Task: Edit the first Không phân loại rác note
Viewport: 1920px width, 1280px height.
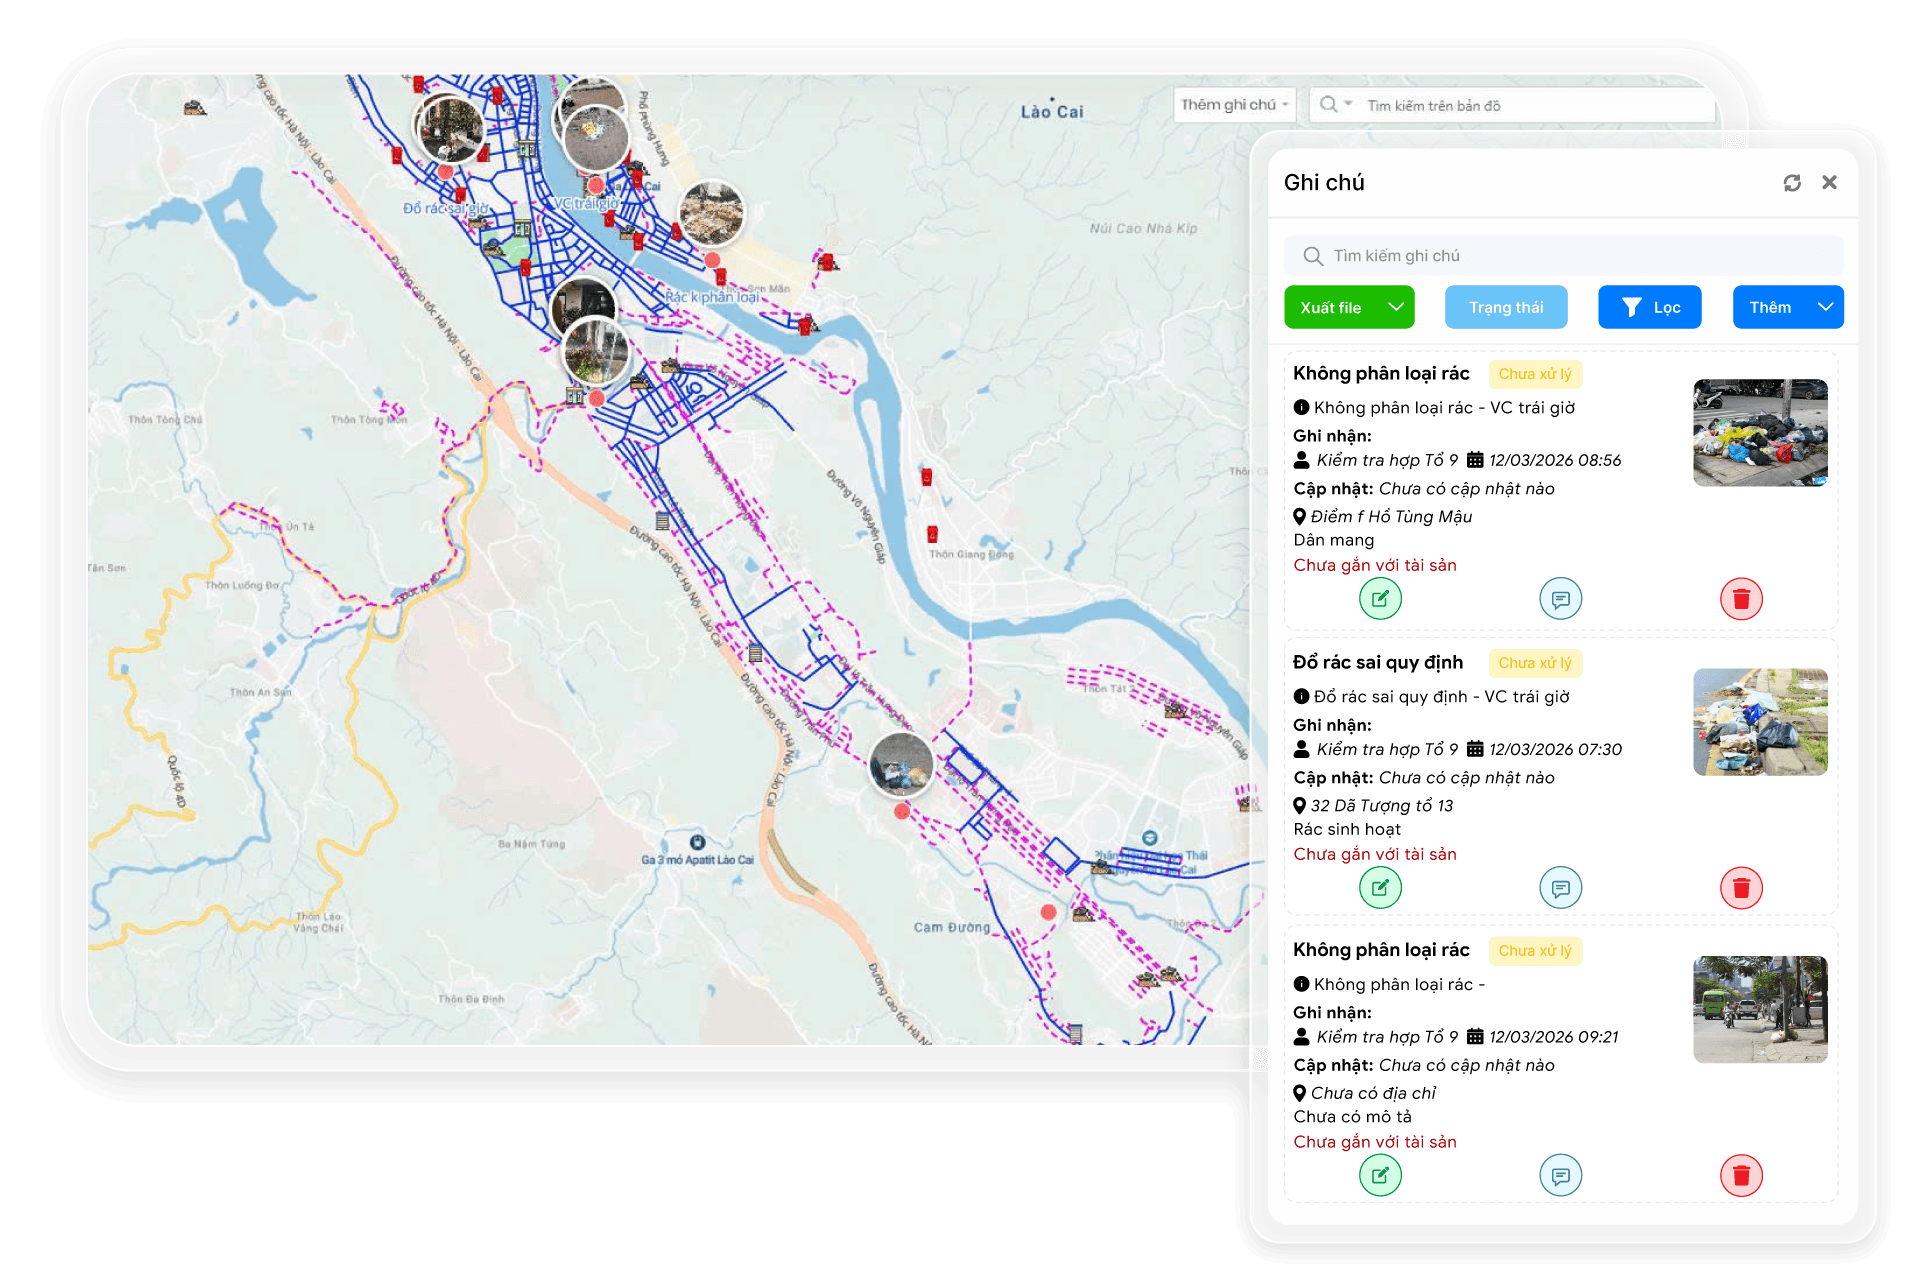Action: pyautogui.click(x=1380, y=599)
